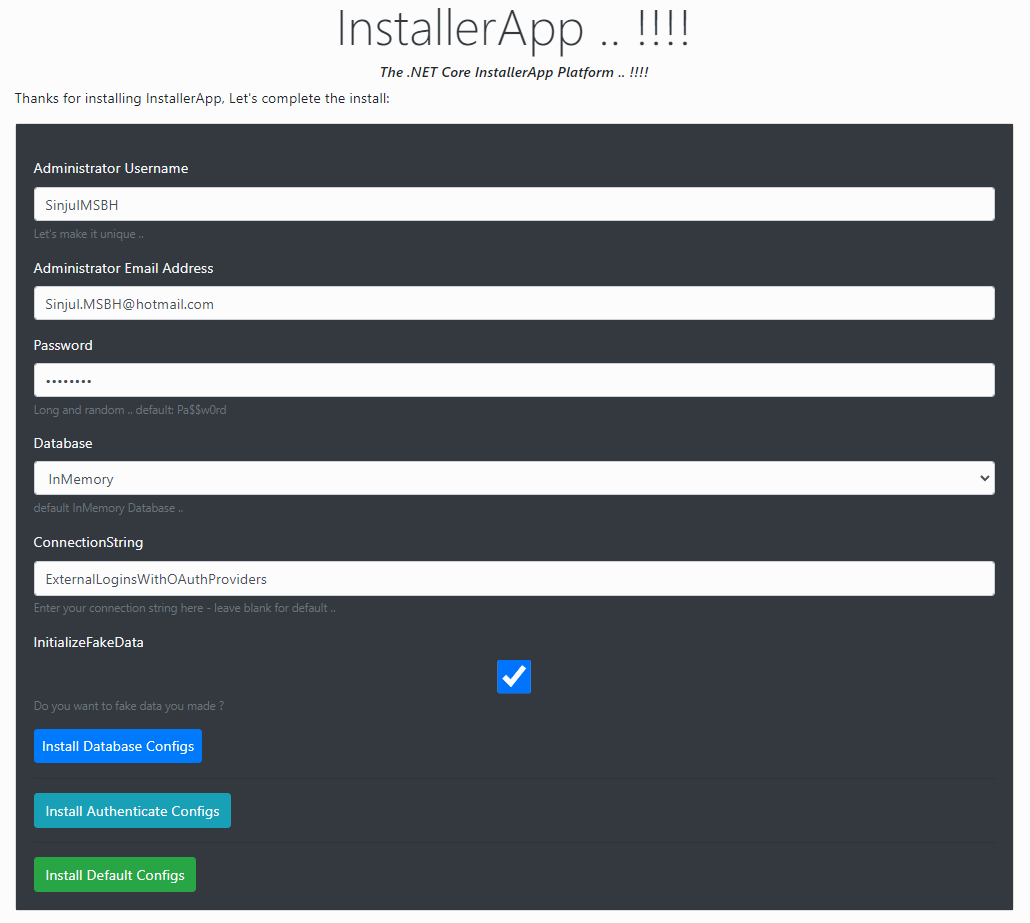Screen dimensions: 1030x923
Task: Click the Database dropdown chevron arrow
Action: 981,479
